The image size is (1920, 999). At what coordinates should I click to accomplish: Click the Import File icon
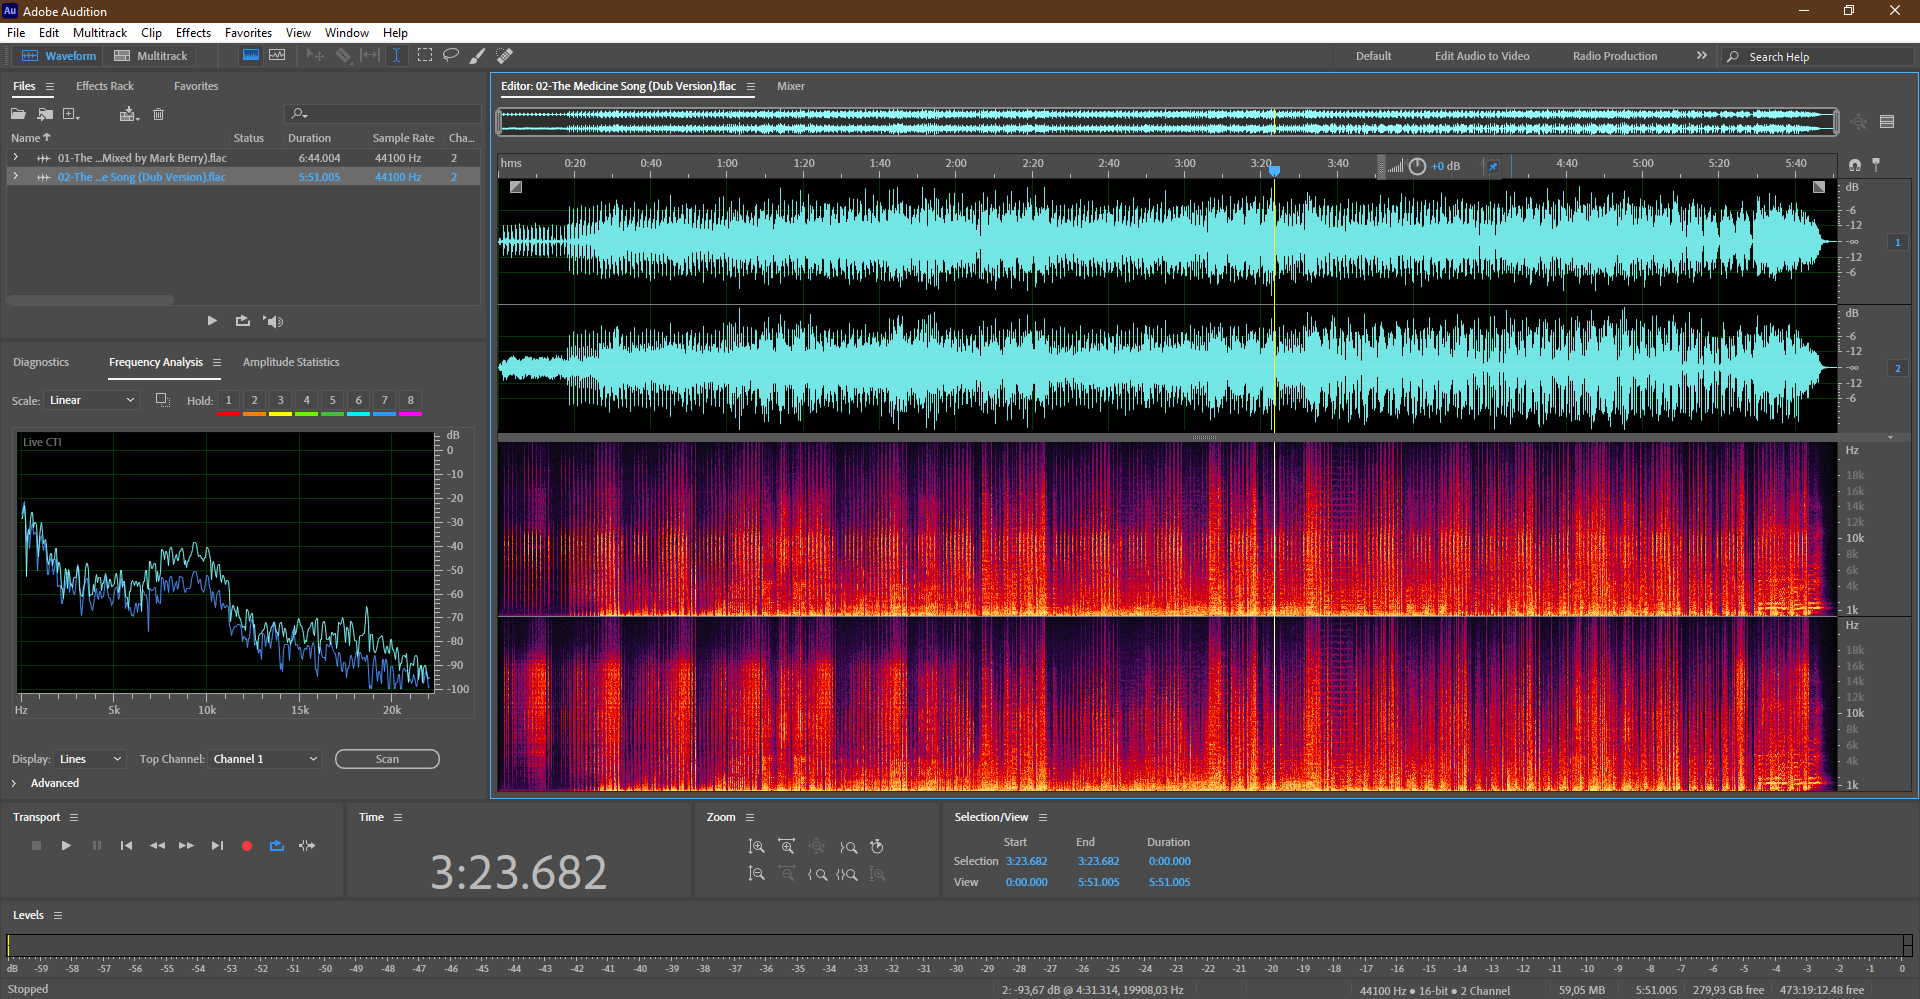point(45,114)
